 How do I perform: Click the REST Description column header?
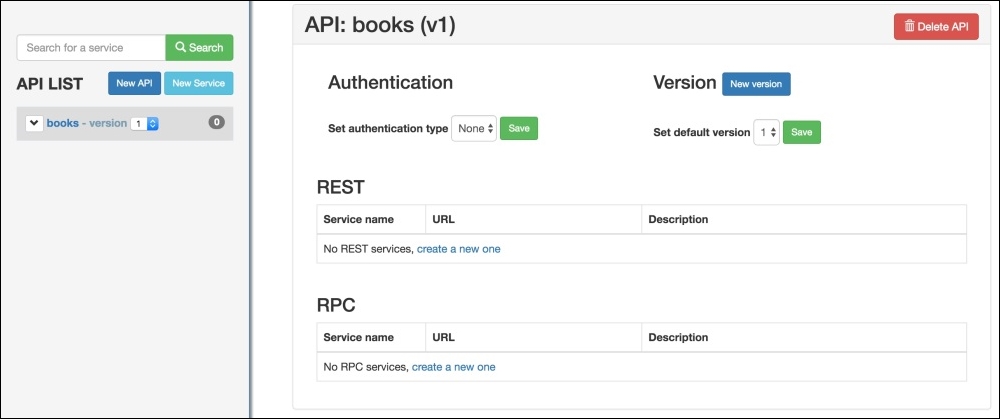click(678, 219)
